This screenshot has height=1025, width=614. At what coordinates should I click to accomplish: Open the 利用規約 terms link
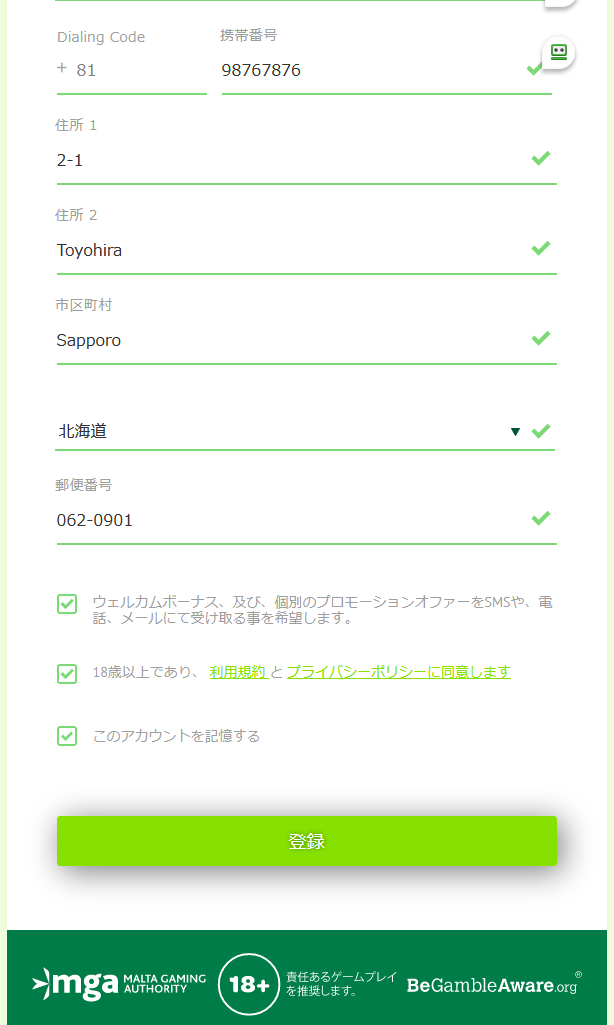point(237,672)
